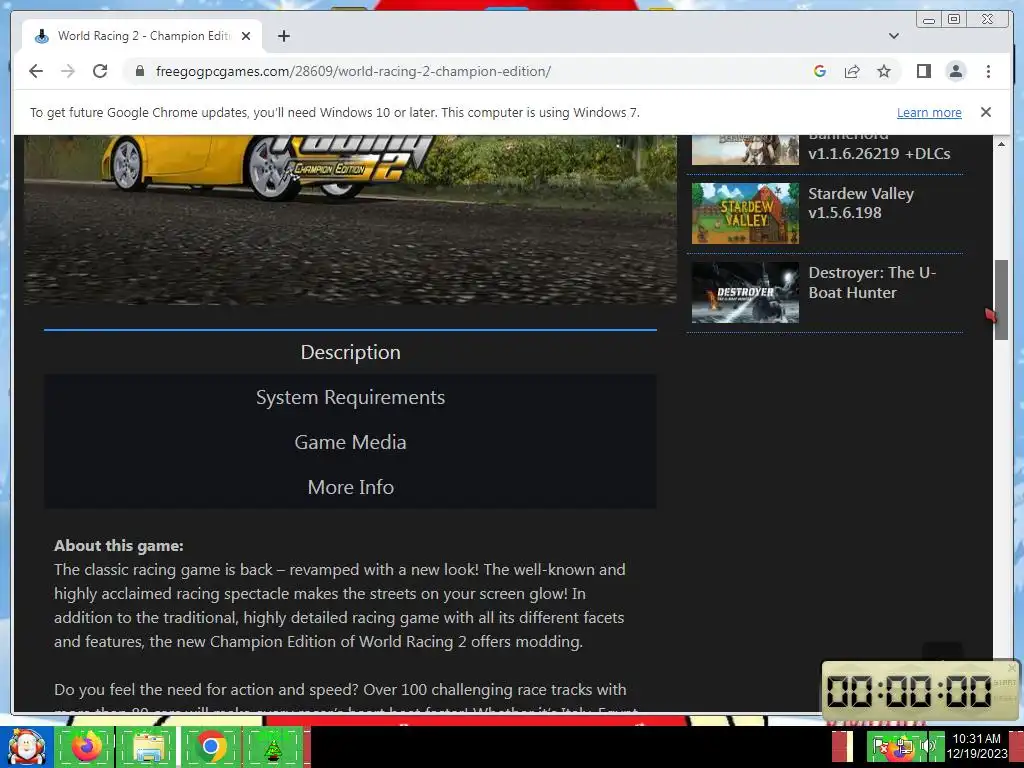
Task: Open Destroyer: The U-Boat Hunter link
Action: coord(872,283)
